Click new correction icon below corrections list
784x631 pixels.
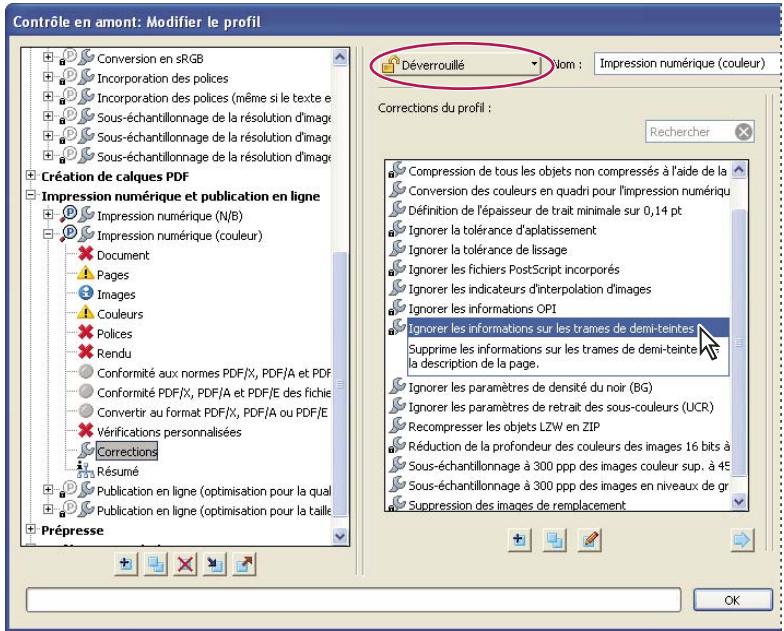pos(519,540)
